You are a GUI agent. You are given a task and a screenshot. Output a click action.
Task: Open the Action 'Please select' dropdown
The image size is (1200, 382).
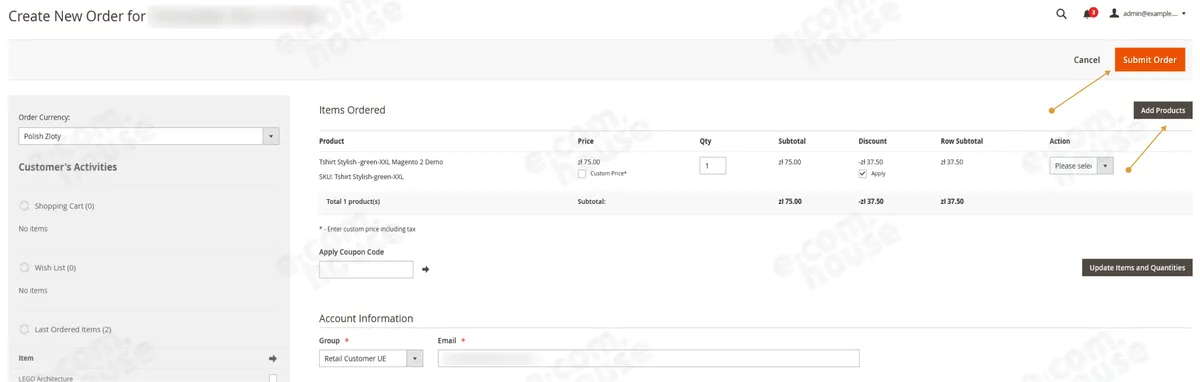pyautogui.click(x=1081, y=166)
